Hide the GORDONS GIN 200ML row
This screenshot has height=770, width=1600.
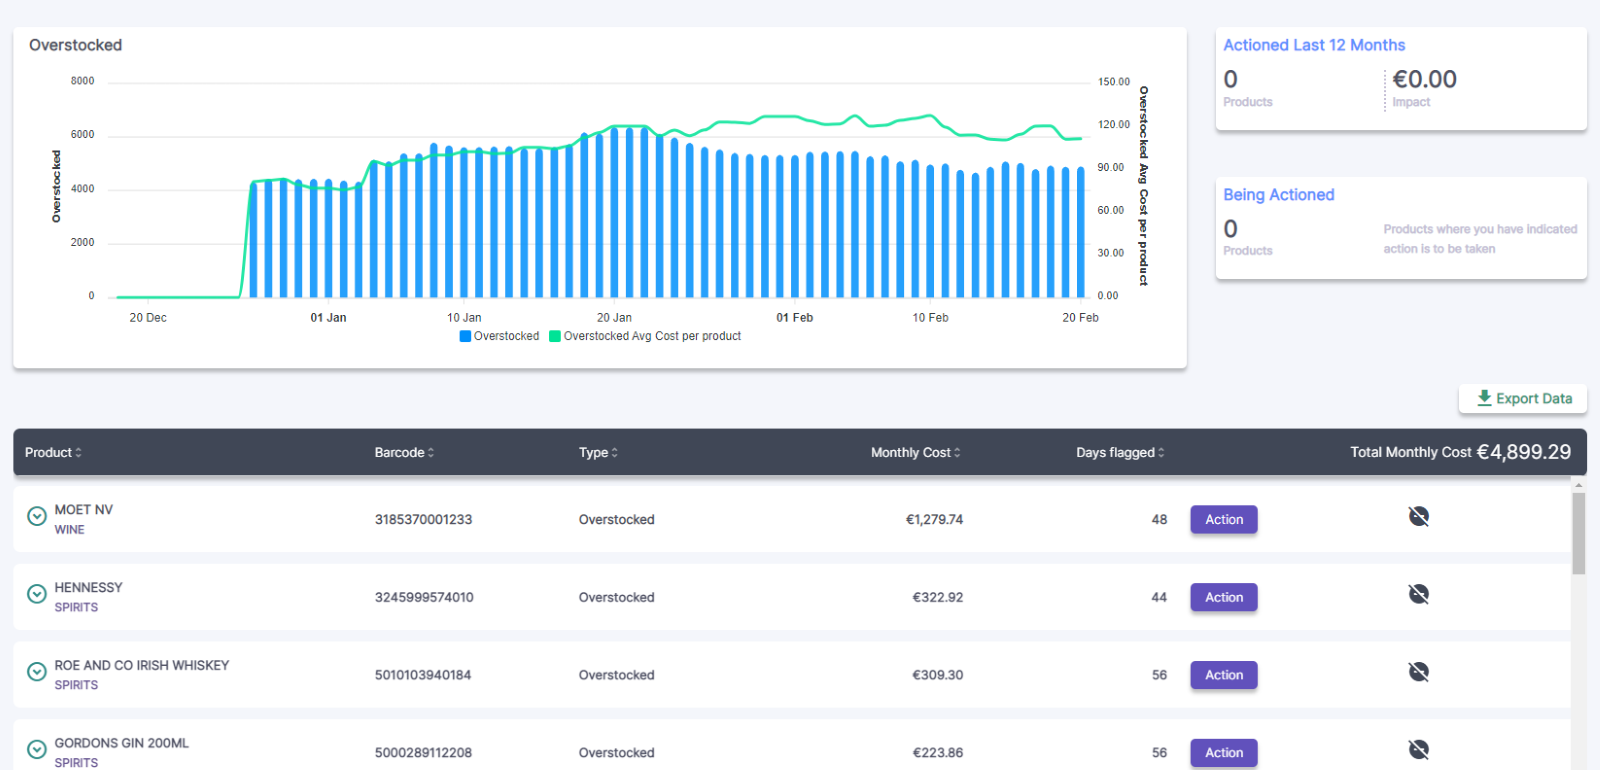[x=1418, y=750]
